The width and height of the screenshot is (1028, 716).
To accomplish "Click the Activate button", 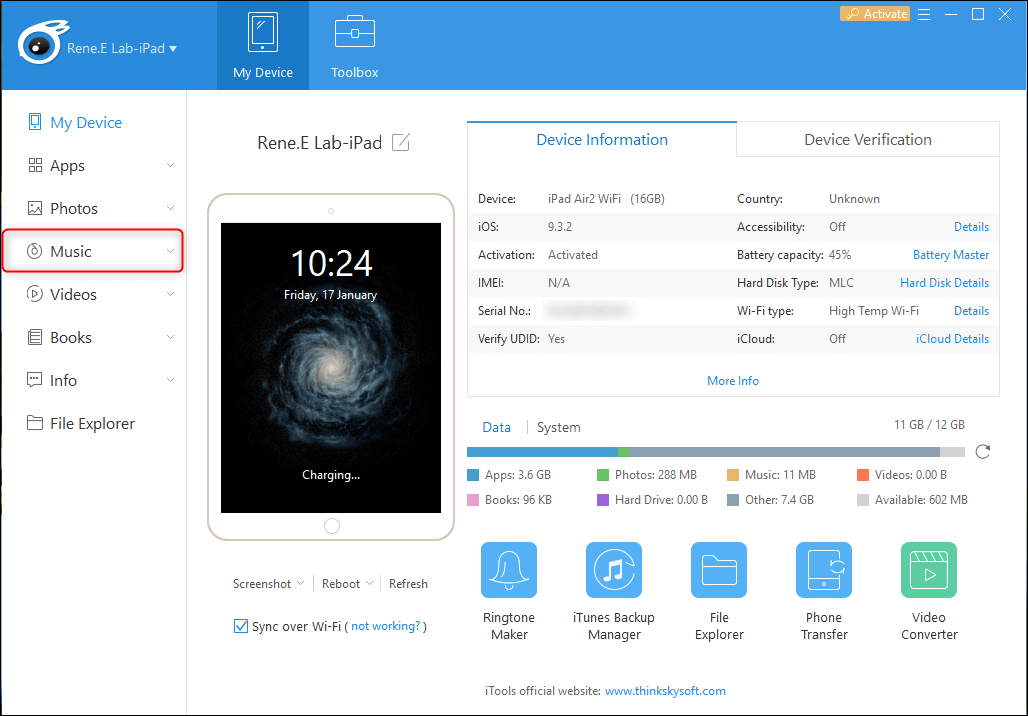I will (875, 14).
